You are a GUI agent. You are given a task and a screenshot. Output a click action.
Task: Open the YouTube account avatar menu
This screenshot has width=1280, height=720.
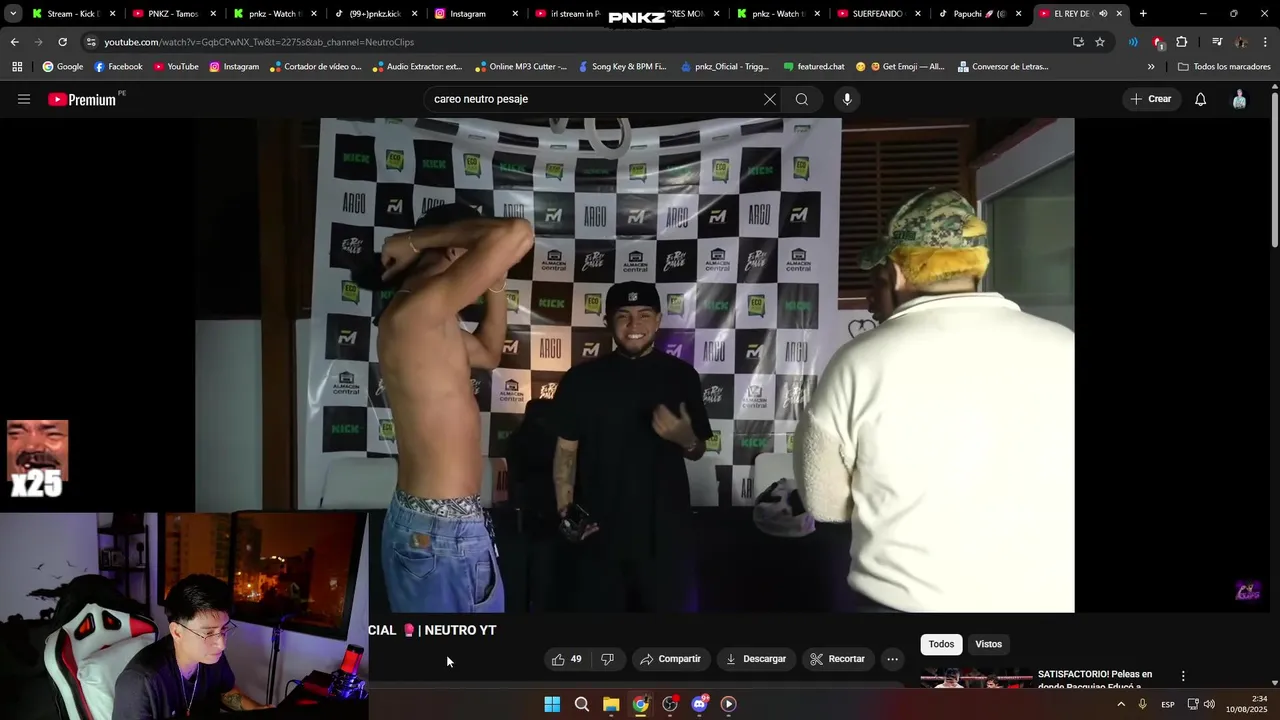(1239, 99)
